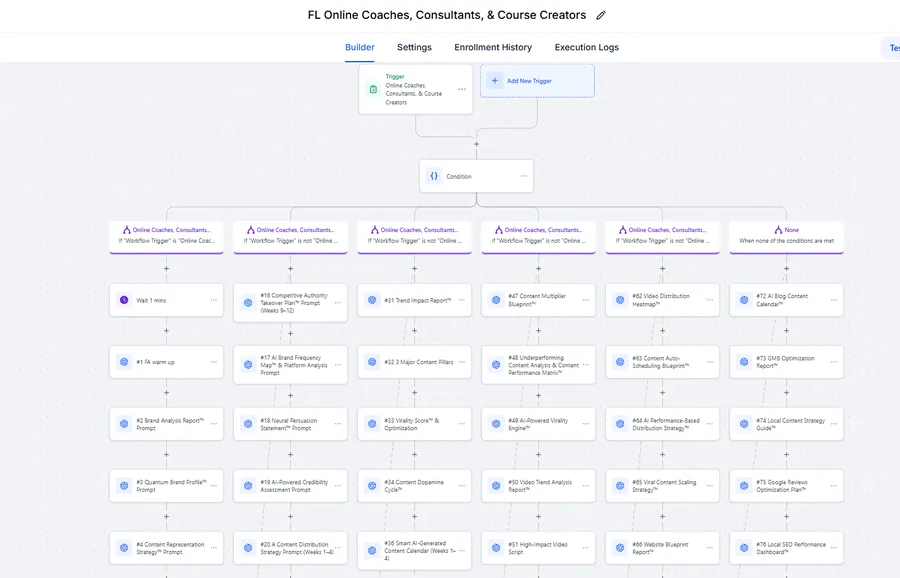Open the Trigger node's three-dot menu
This screenshot has width=900, height=578.
tap(462, 89)
